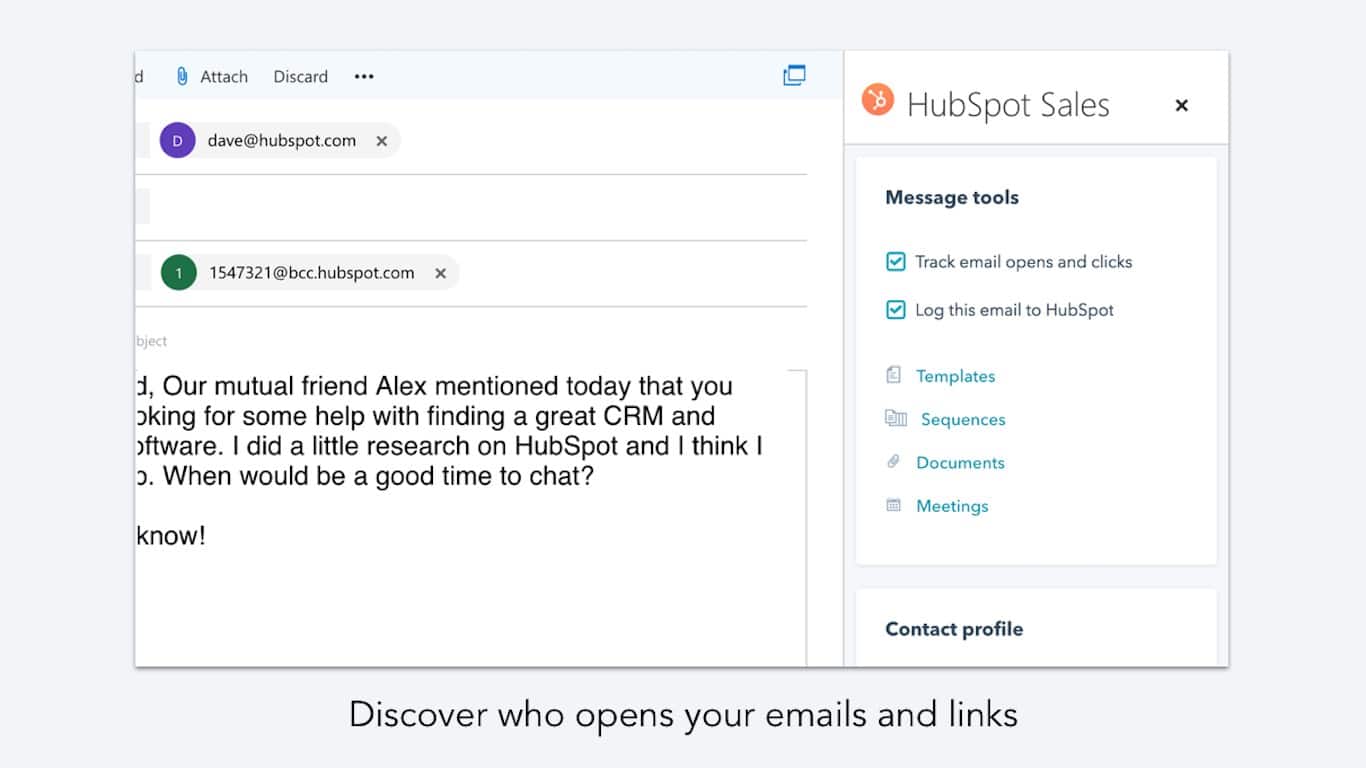Click the pop-out window icon
Viewport: 1366px width, 768px height.
(794, 75)
